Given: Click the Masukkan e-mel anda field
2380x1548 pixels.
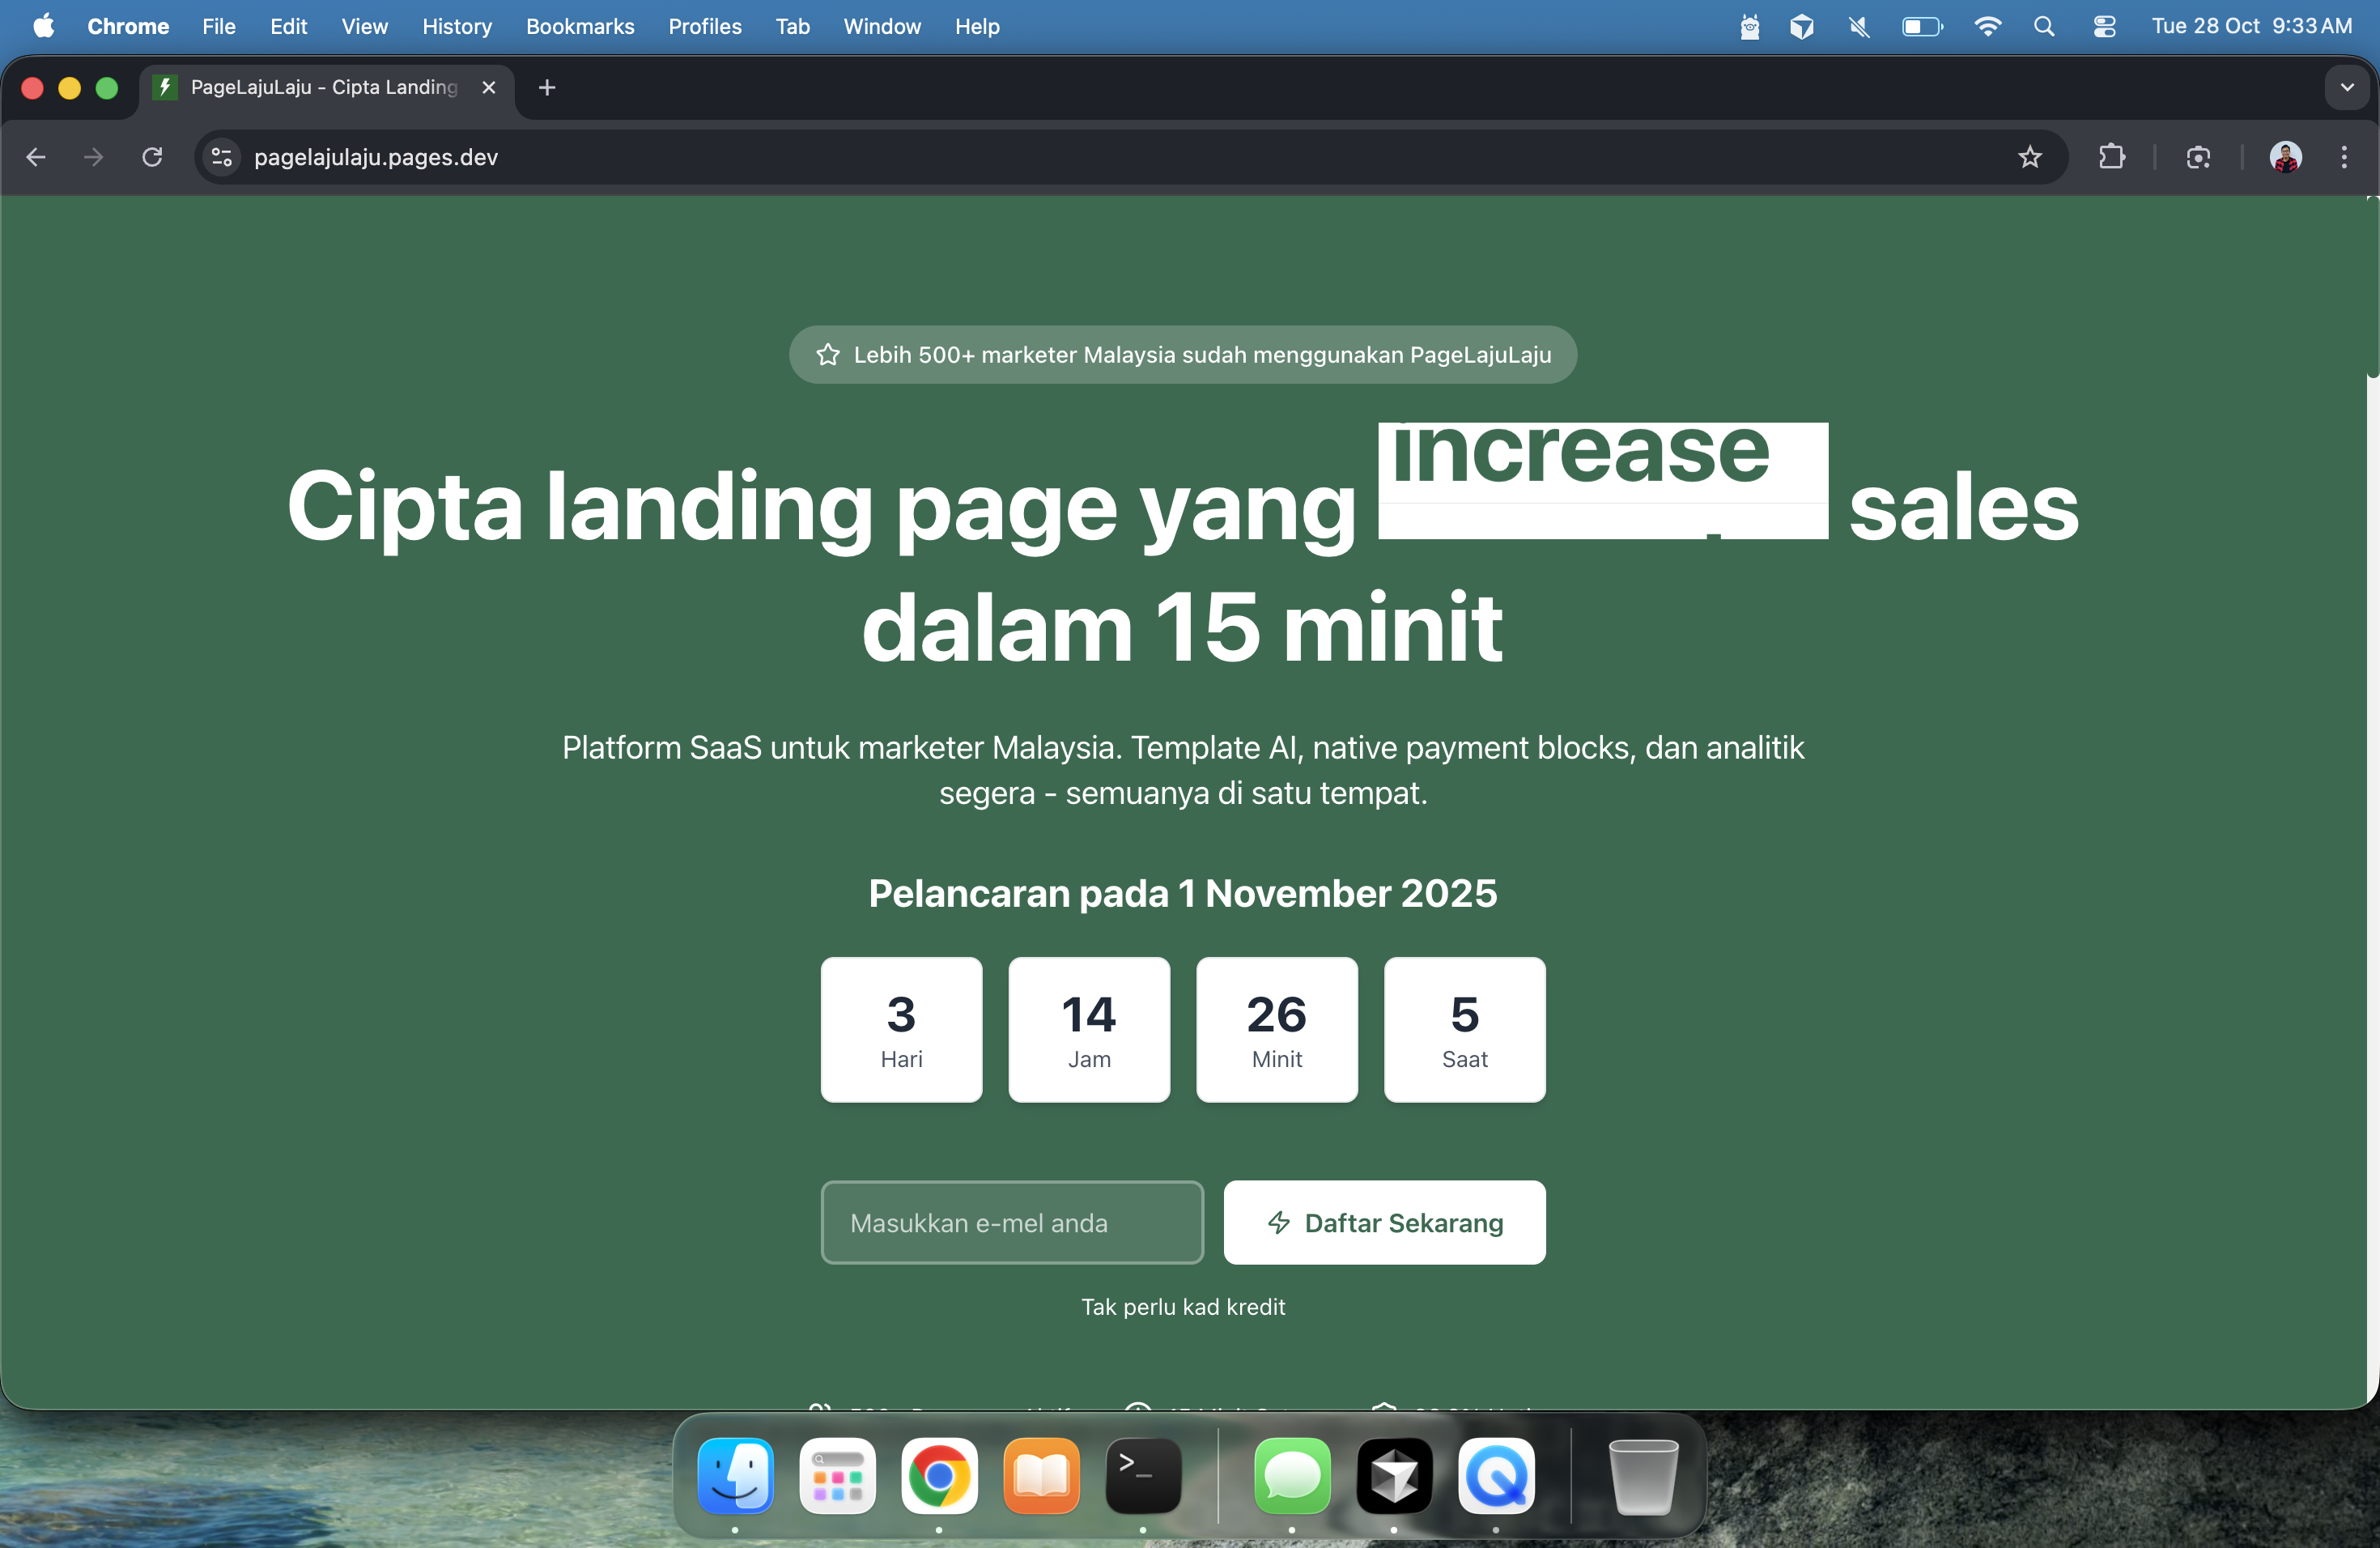Looking at the screenshot, I should [1012, 1222].
